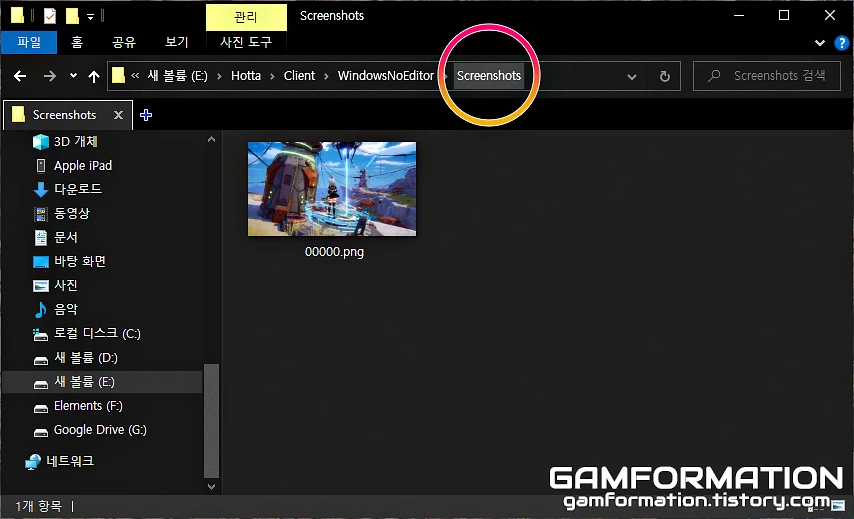Open the 사진 도구 ribbon tab

click(246, 42)
